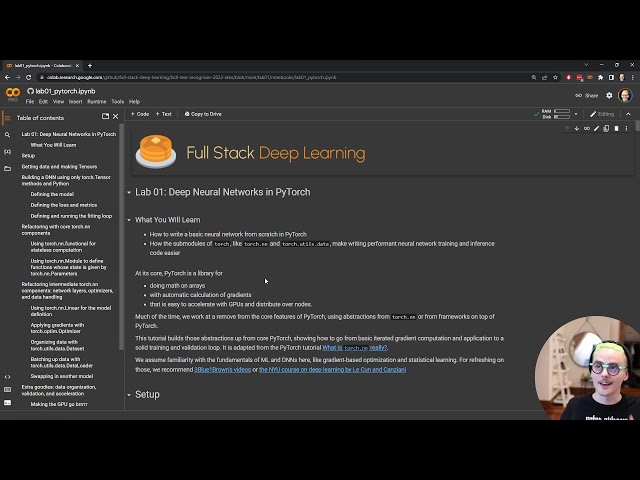The width and height of the screenshot is (640, 480).
Task: Collapse the Lab 01 section heading arrow
Action: click(129, 192)
